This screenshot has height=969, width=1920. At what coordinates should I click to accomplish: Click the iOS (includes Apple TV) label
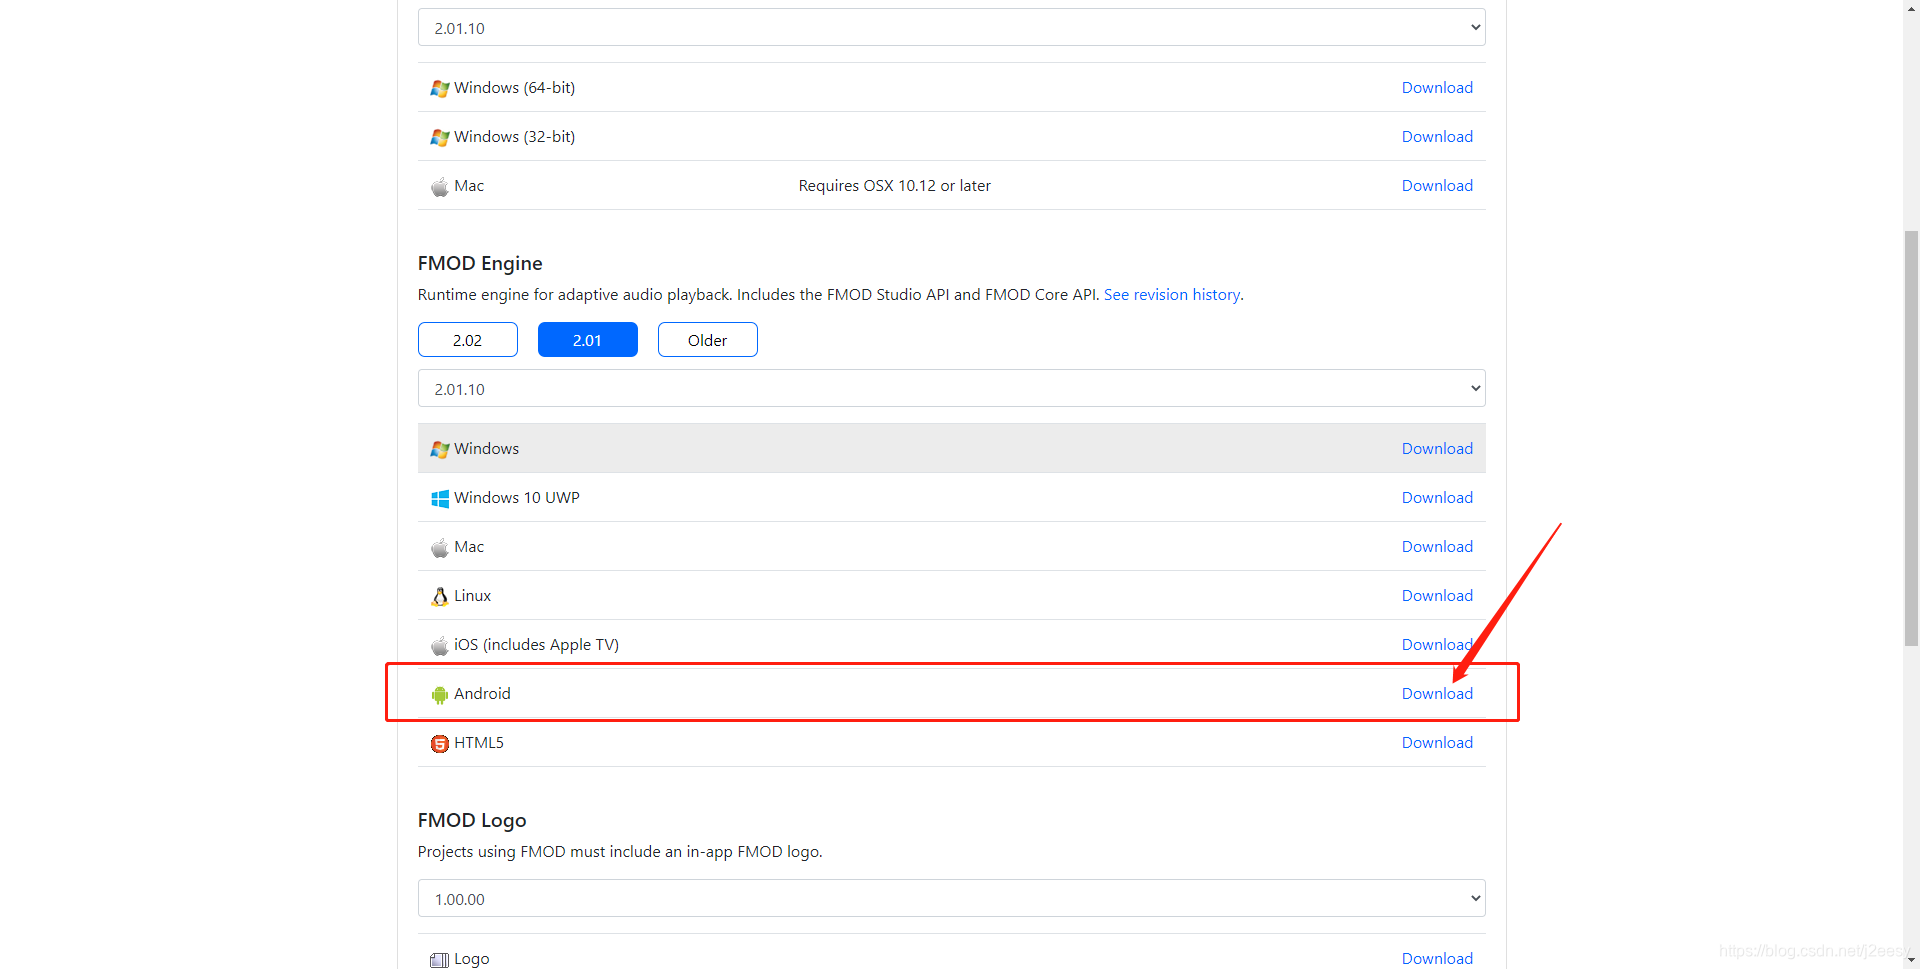point(536,645)
